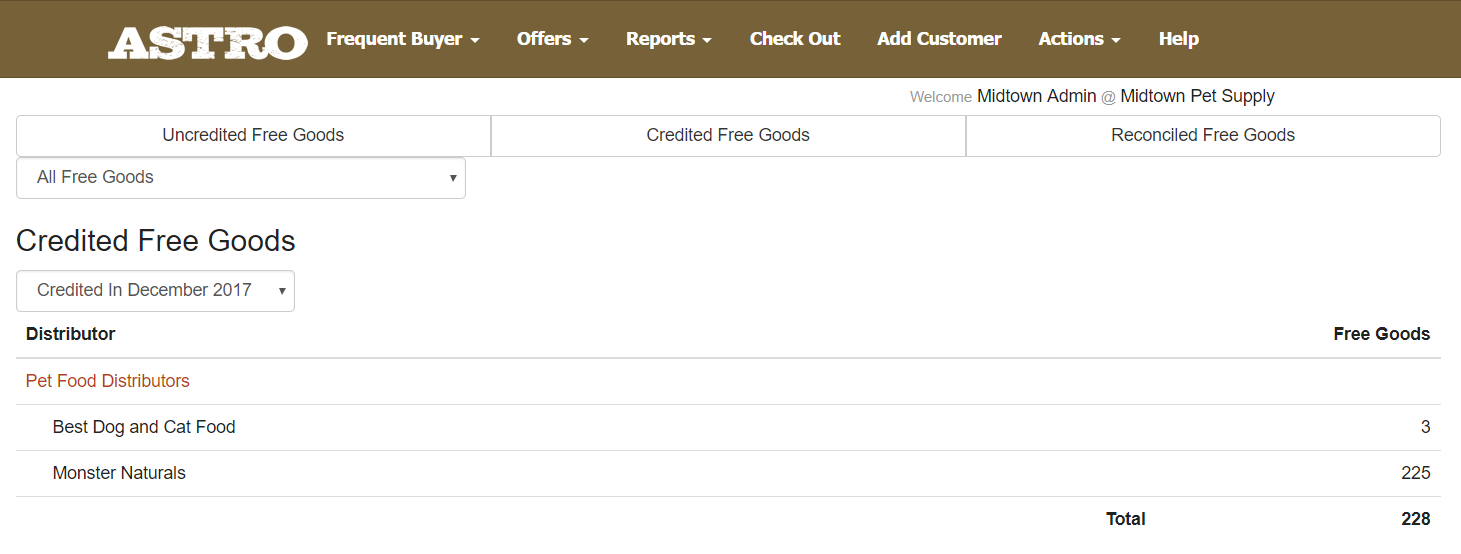Open the All Free Goods selector
The image size is (1461, 554).
pyautogui.click(x=241, y=177)
